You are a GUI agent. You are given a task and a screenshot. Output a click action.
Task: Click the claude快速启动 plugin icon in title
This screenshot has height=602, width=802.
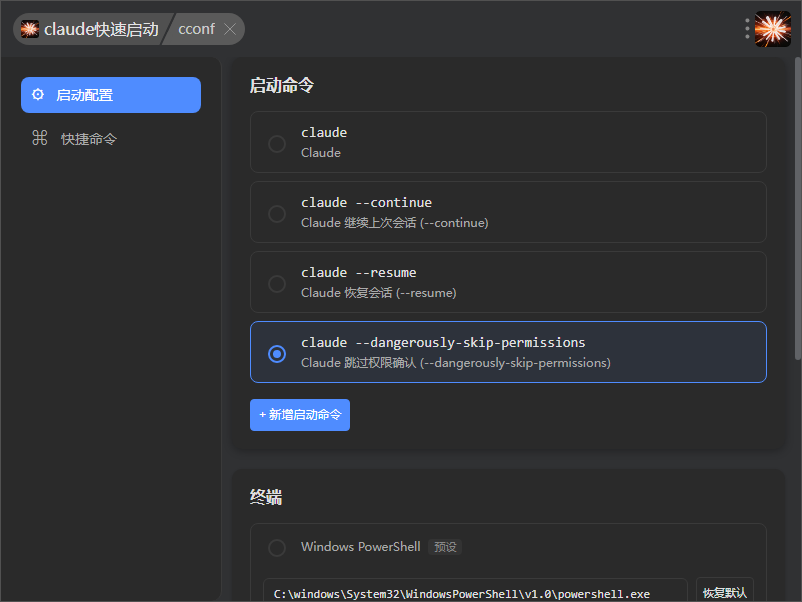pos(30,29)
